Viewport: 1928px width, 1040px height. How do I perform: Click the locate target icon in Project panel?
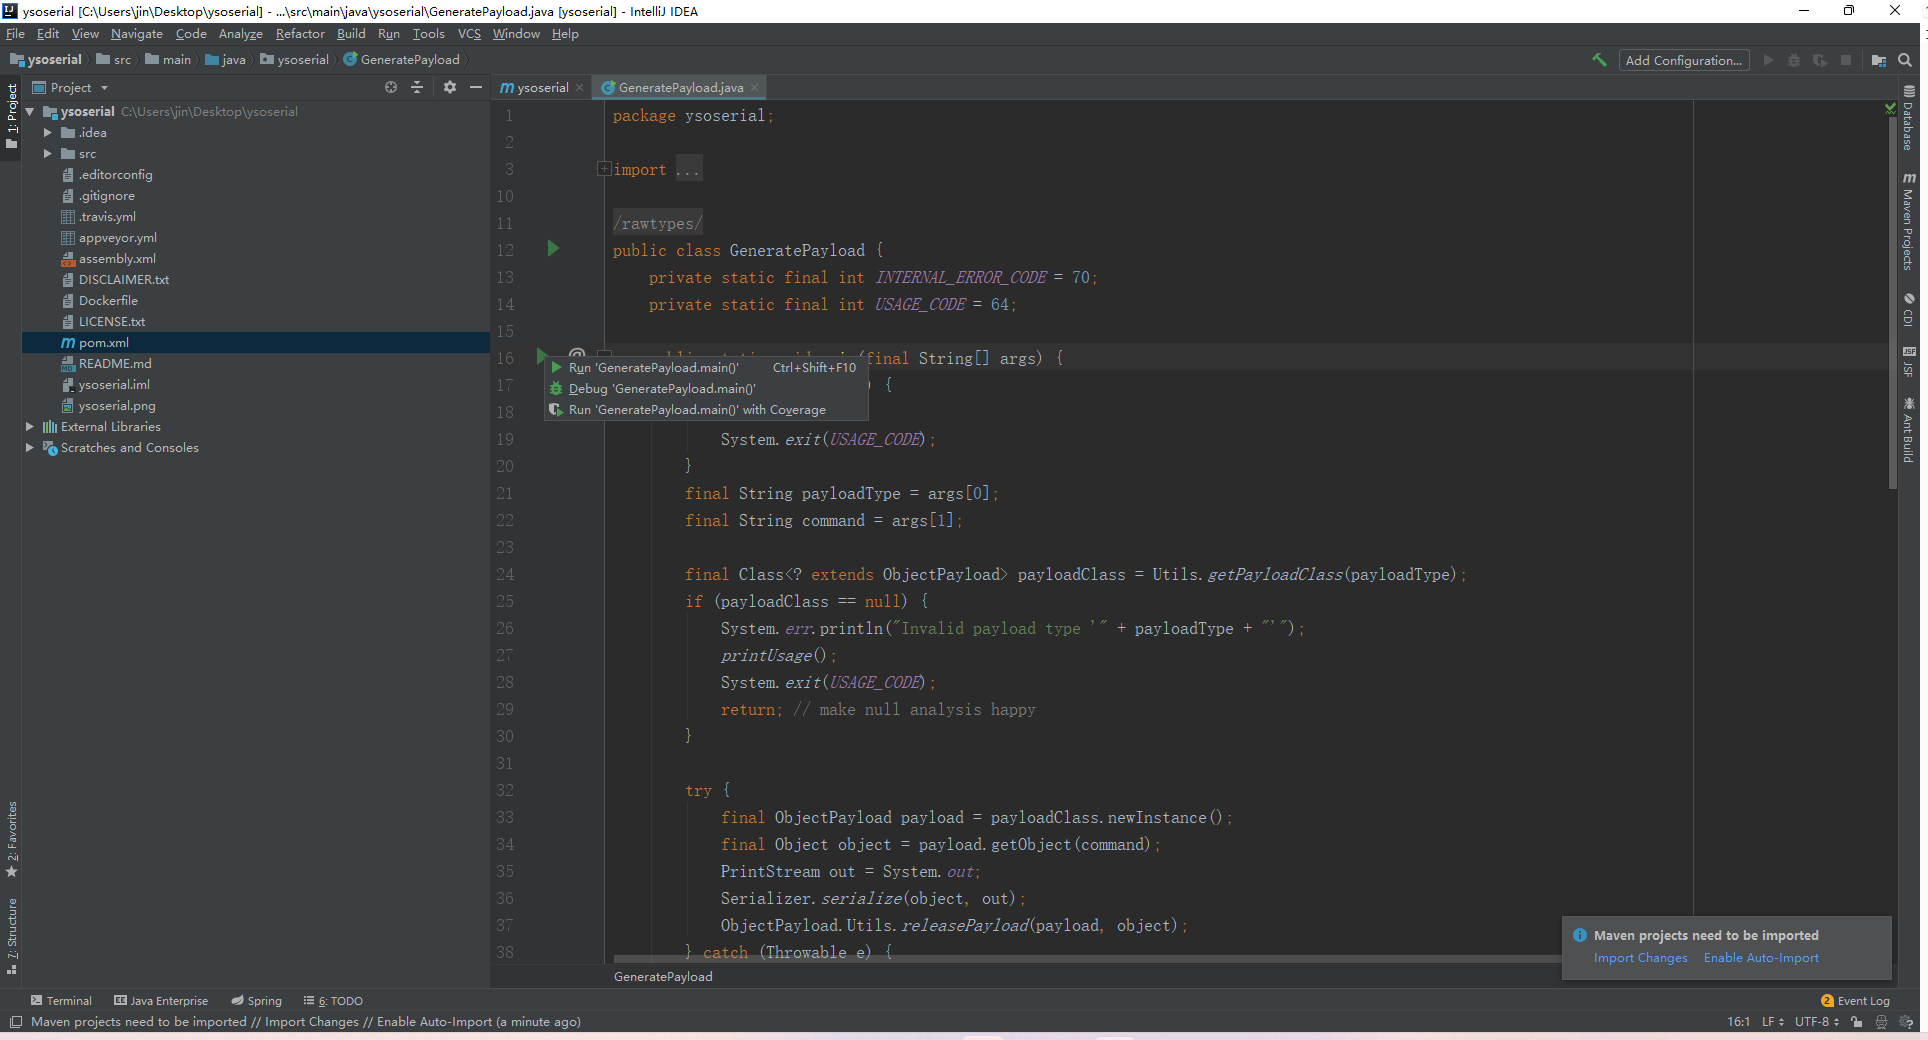[x=391, y=87]
